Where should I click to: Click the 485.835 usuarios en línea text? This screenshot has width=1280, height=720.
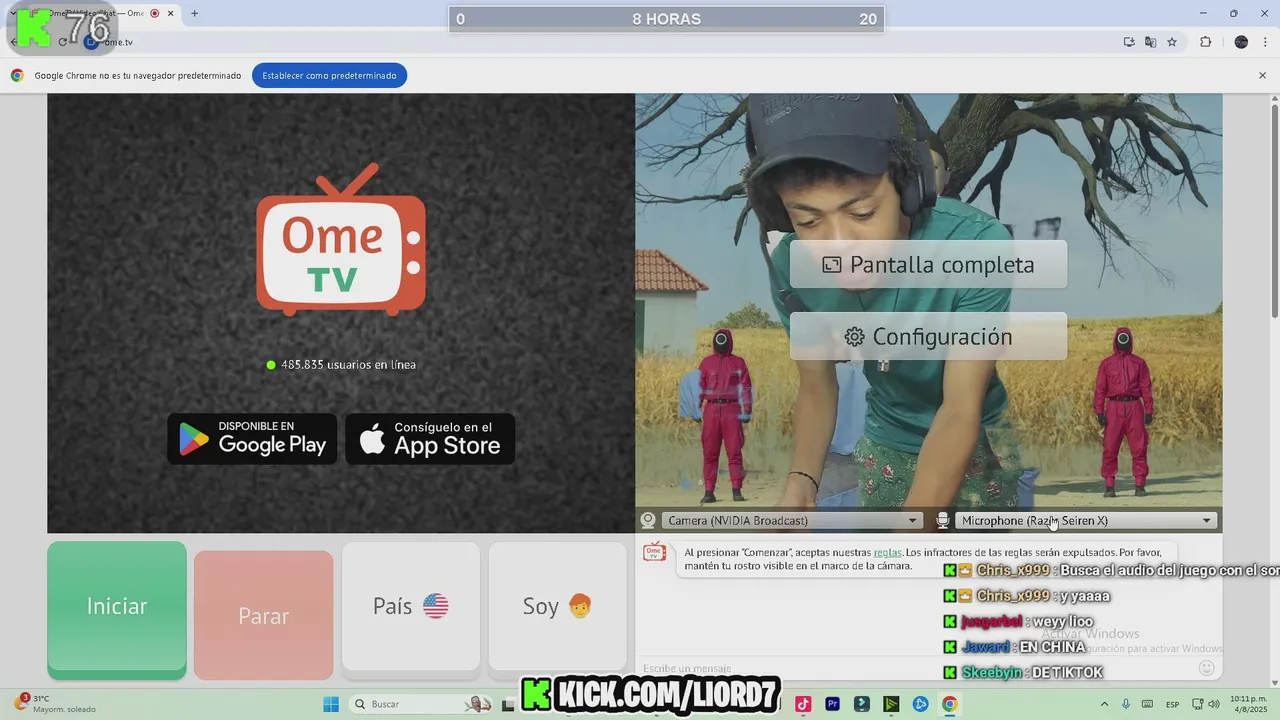pos(341,365)
